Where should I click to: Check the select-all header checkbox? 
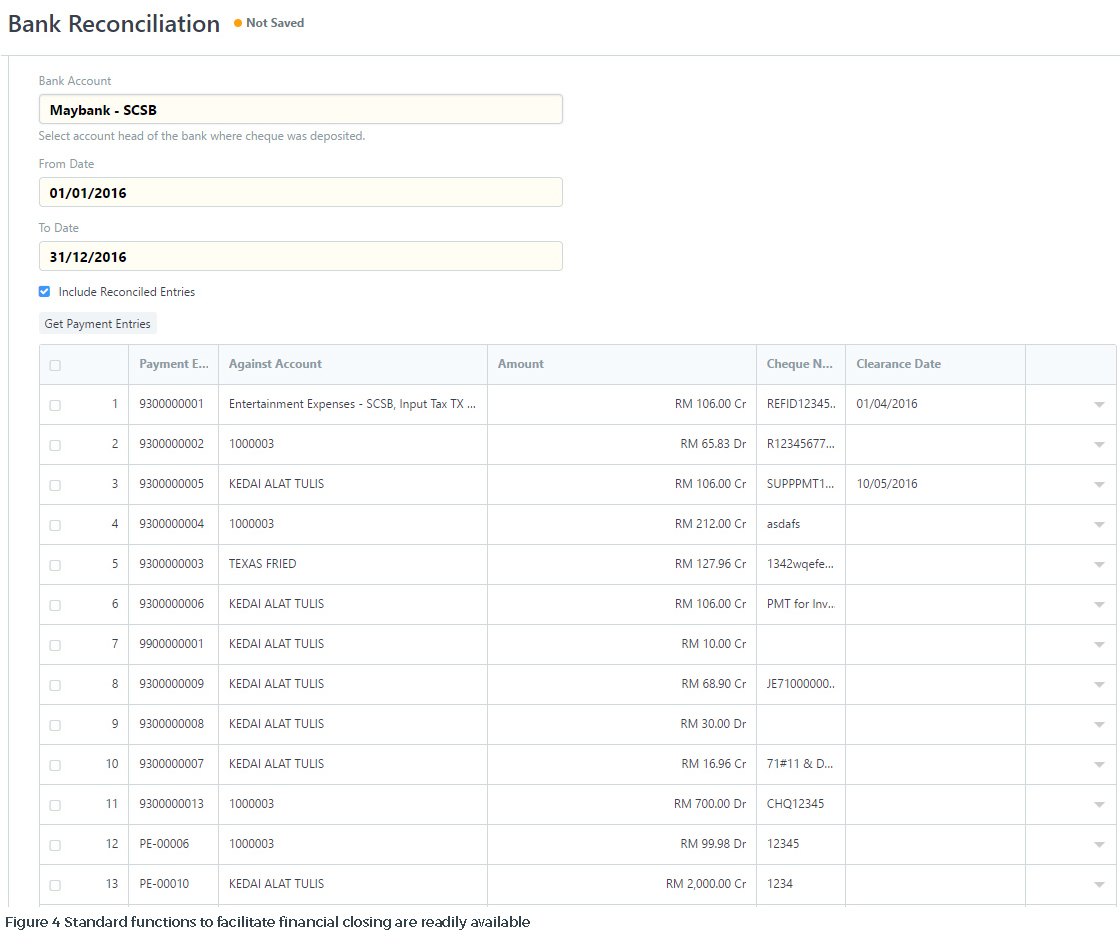click(x=55, y=365)
